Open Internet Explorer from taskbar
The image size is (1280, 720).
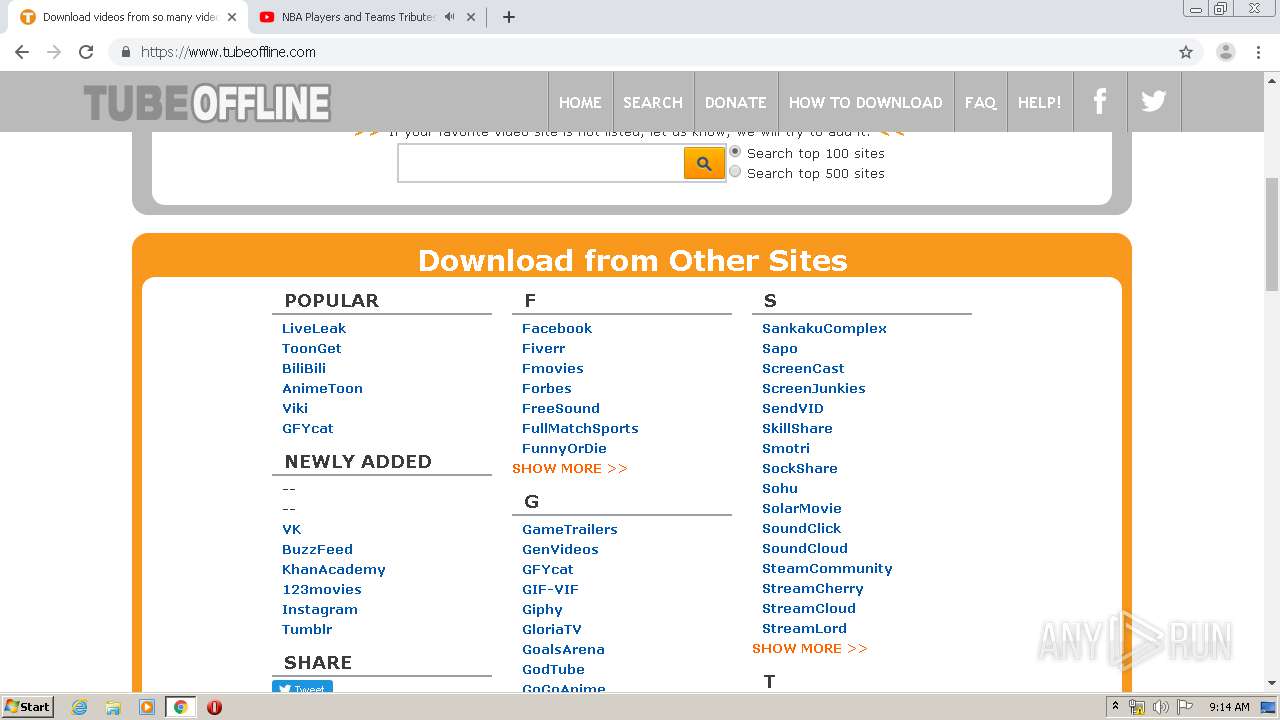80,707
